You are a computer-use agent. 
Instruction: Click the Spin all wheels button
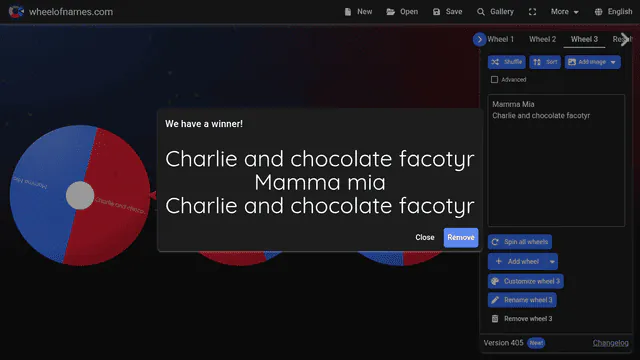520,242
